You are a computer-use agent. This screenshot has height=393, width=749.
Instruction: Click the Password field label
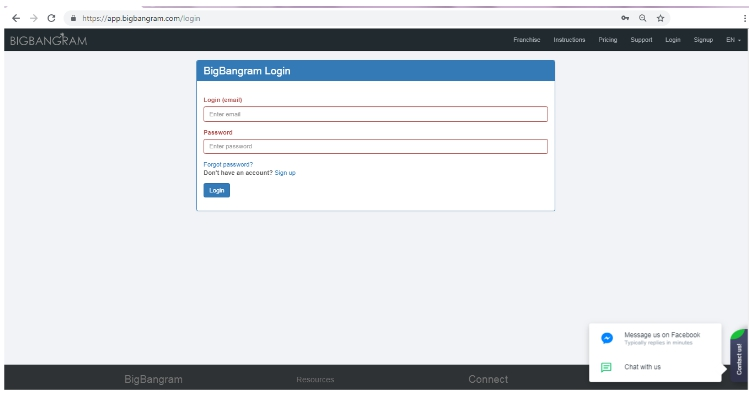218,132
